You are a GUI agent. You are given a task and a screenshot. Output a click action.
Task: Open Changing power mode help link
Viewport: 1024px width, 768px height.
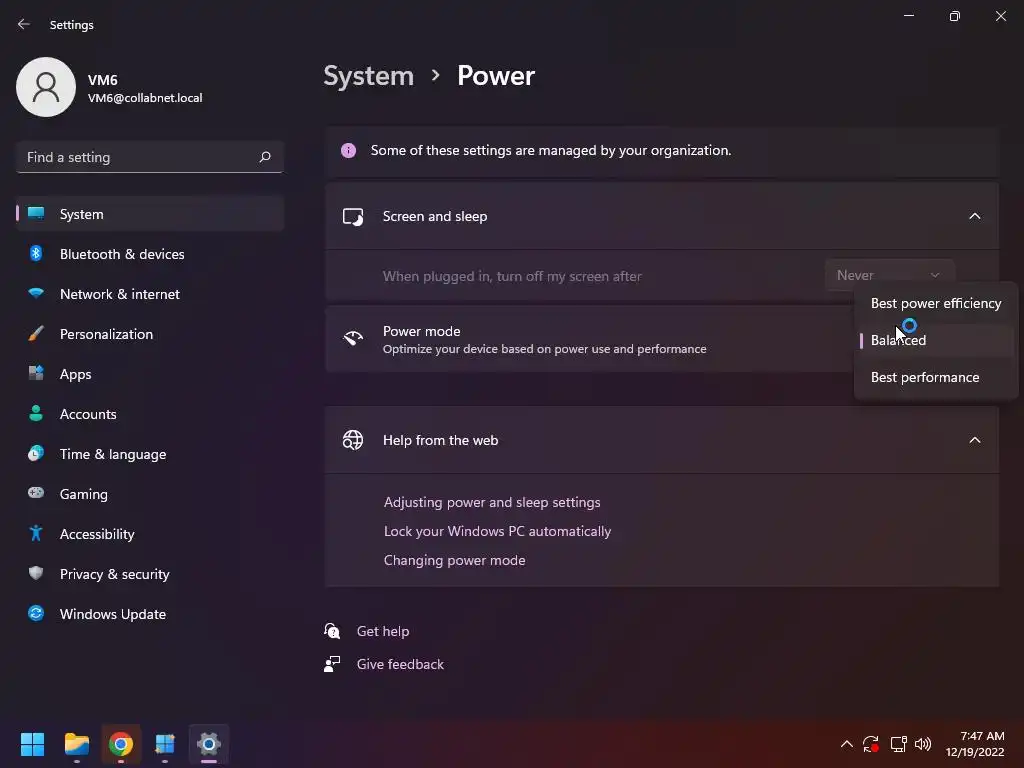pos(454,560)
